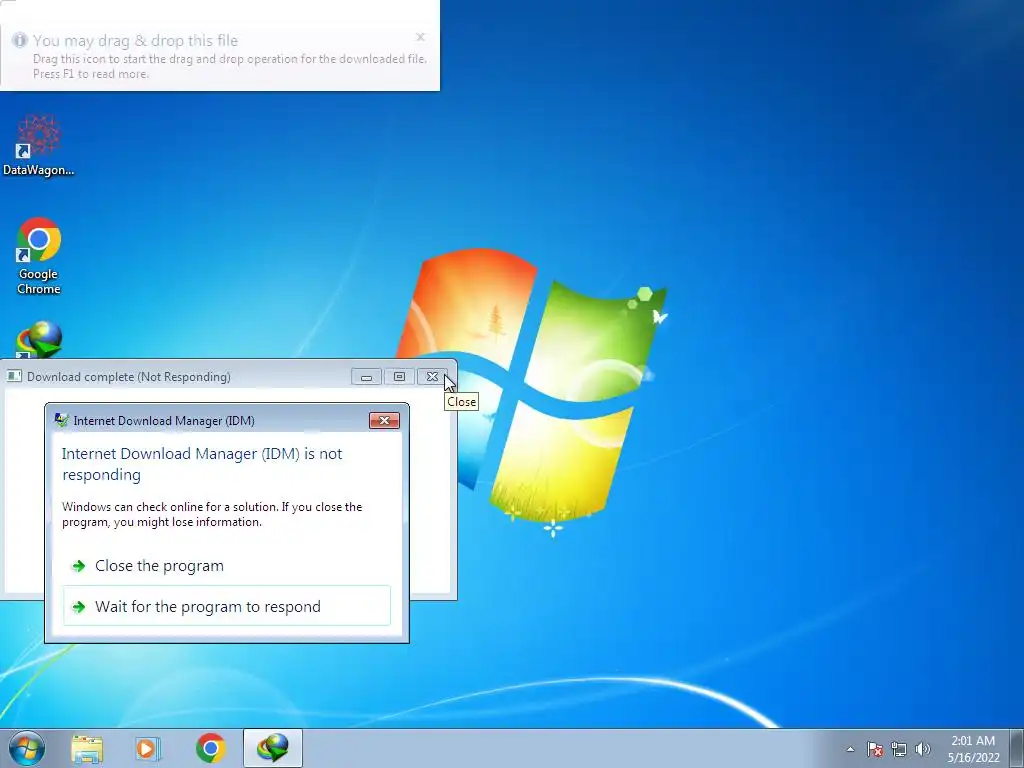The height and width of the screenshot is (768, 1024).
Task: Launch Windows Media Player from taskbar
Action: pos(148,748)
